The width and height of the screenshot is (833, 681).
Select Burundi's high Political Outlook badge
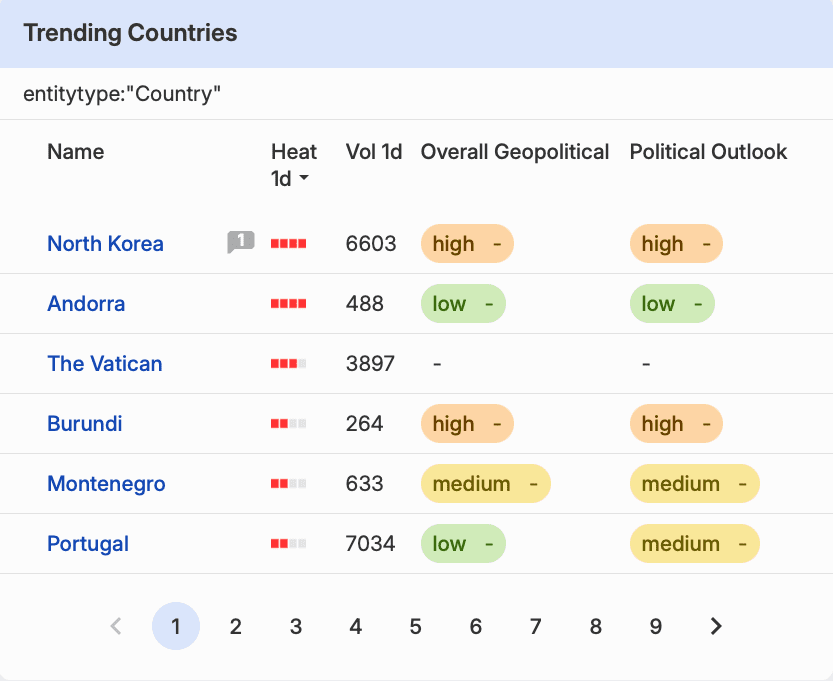point(676,424)
